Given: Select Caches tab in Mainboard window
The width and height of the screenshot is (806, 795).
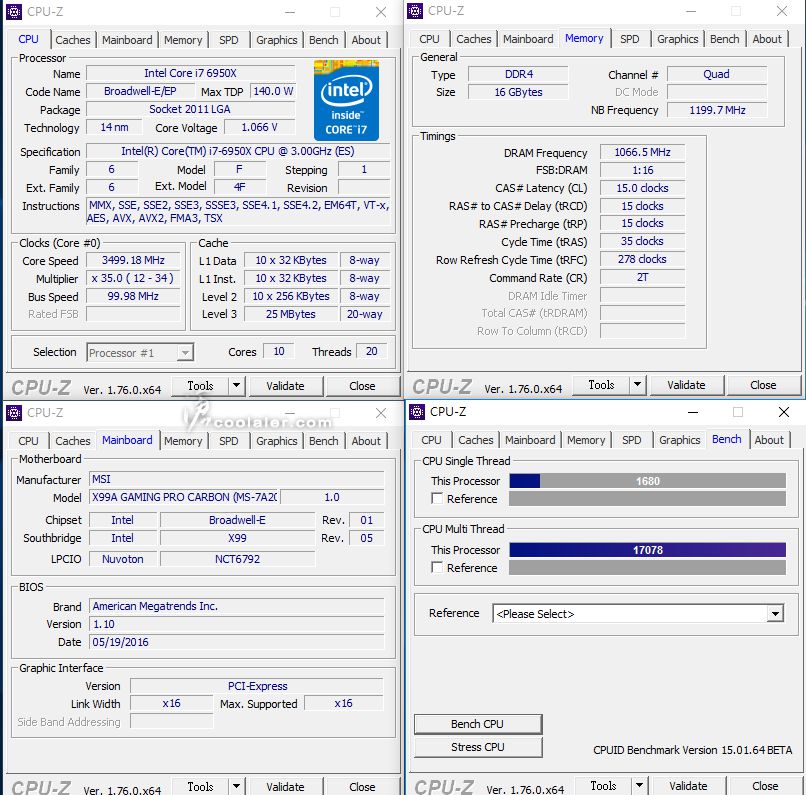Looking at the screenshot, I should (x=72, y=441).
